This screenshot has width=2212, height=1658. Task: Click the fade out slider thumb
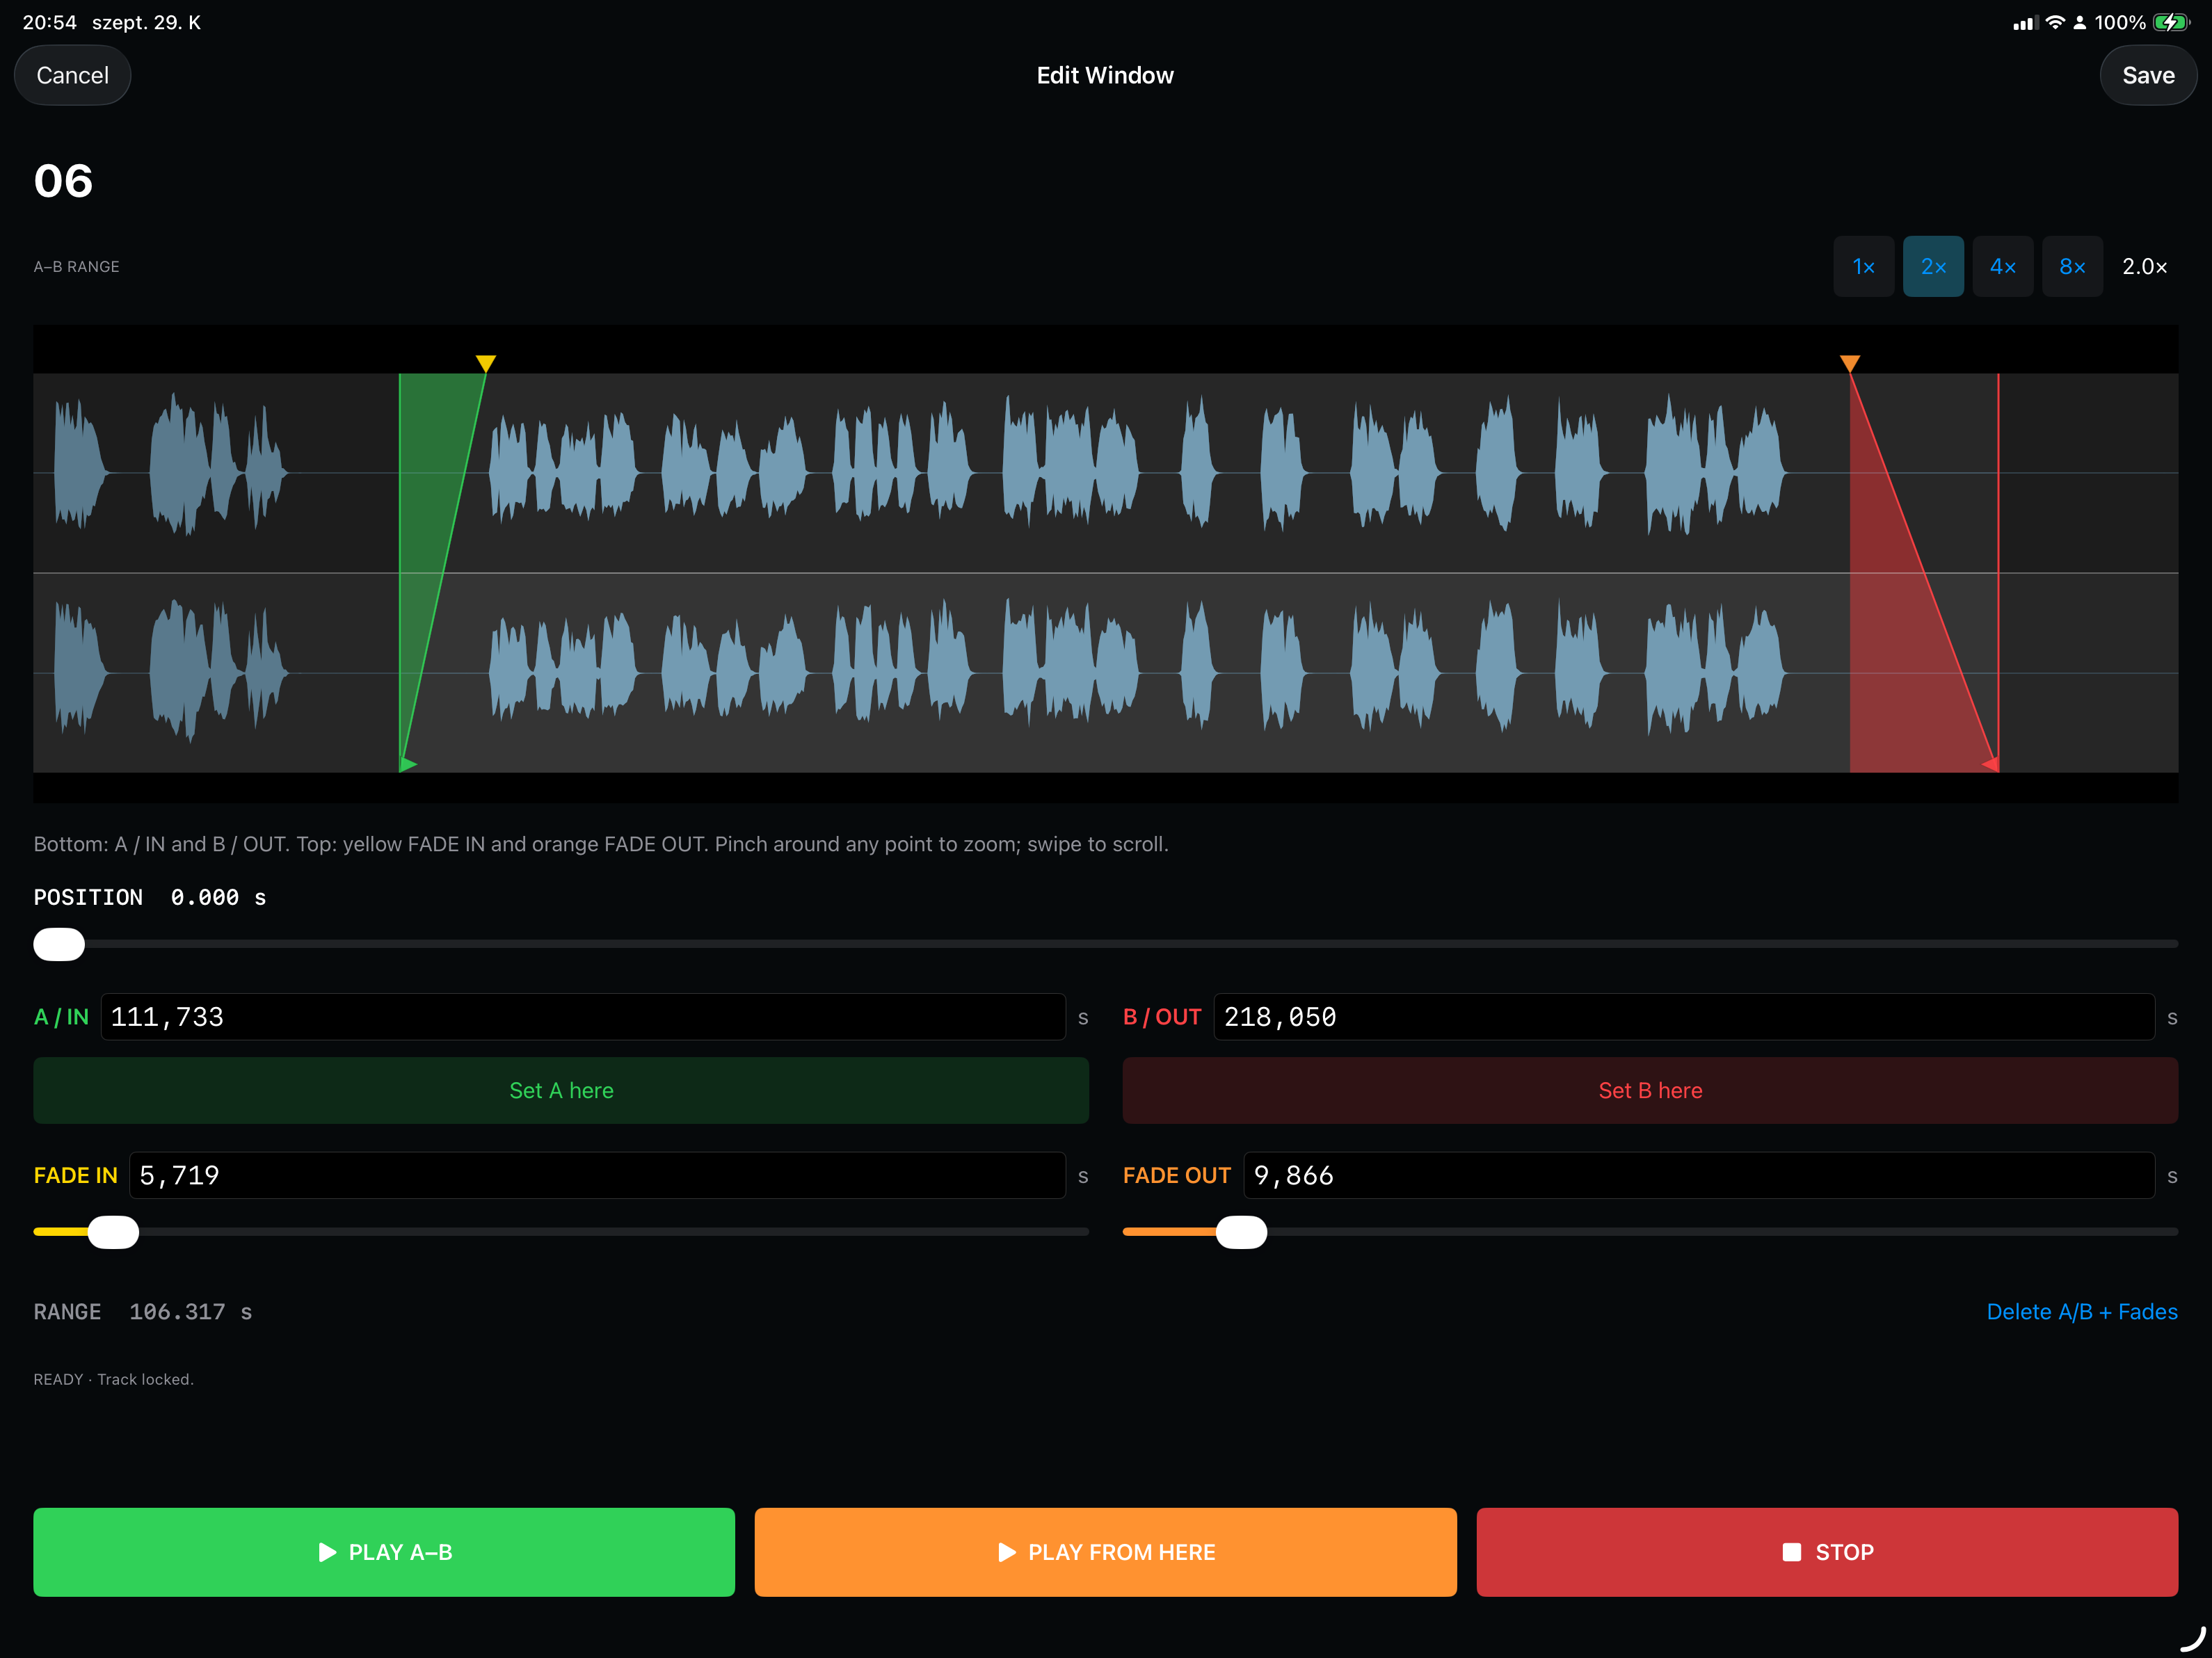point(1241,1232)
